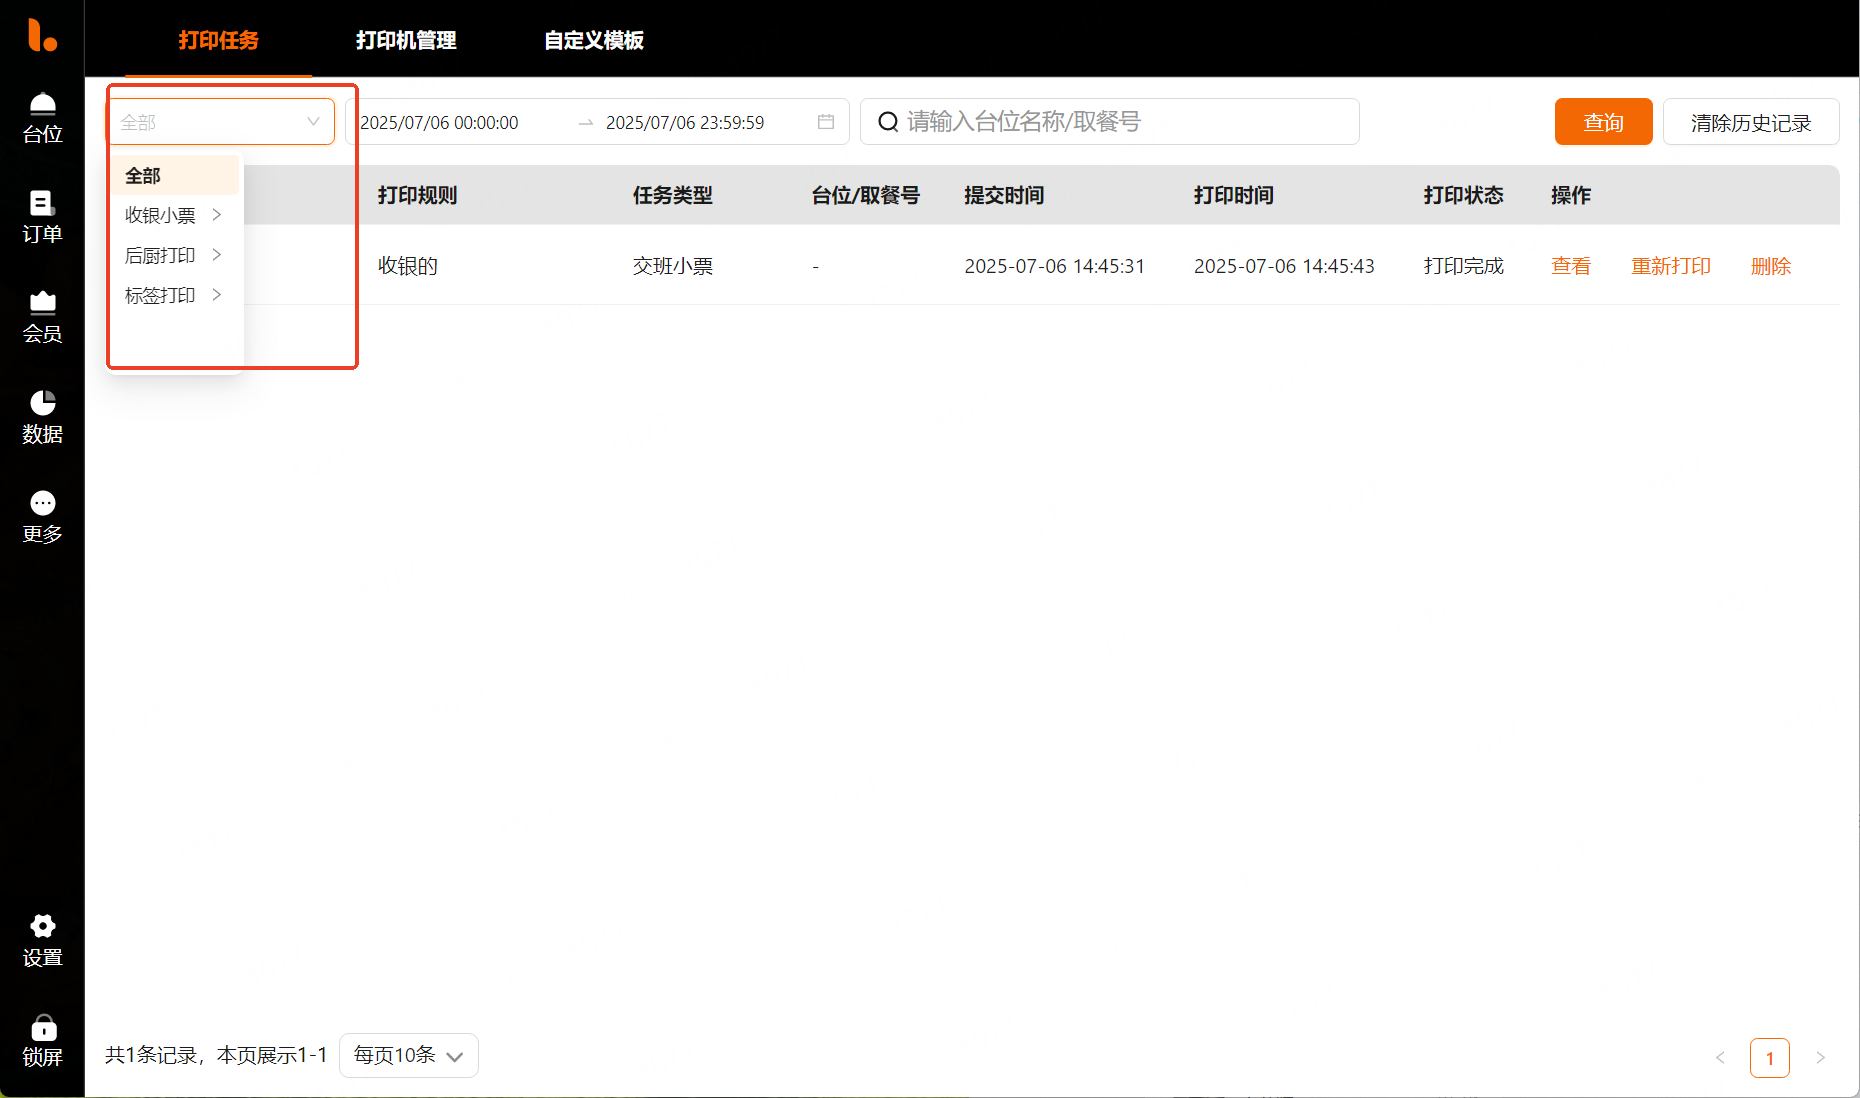Click the 查询 search button
Viewport: 1860px width, 1098px height.
click(1603, 122)
